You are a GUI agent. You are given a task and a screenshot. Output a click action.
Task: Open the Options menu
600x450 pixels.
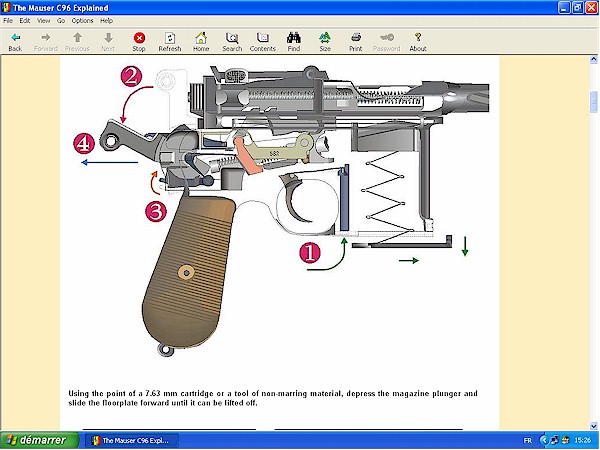point(82,21)
